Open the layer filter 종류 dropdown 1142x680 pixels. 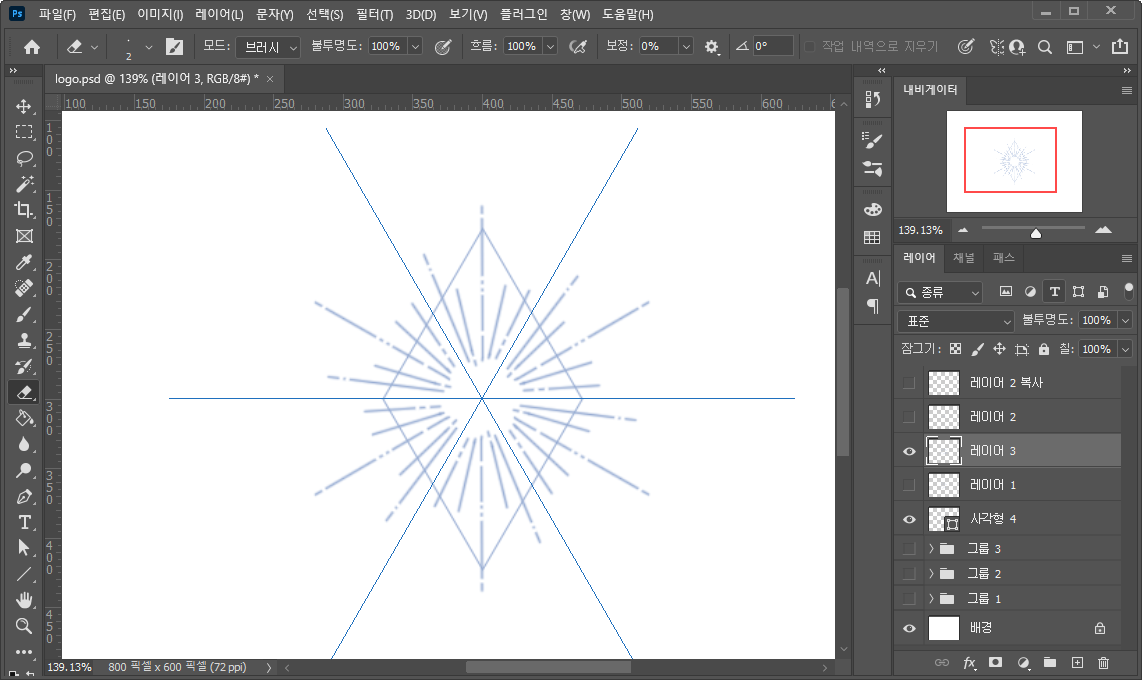940,293
